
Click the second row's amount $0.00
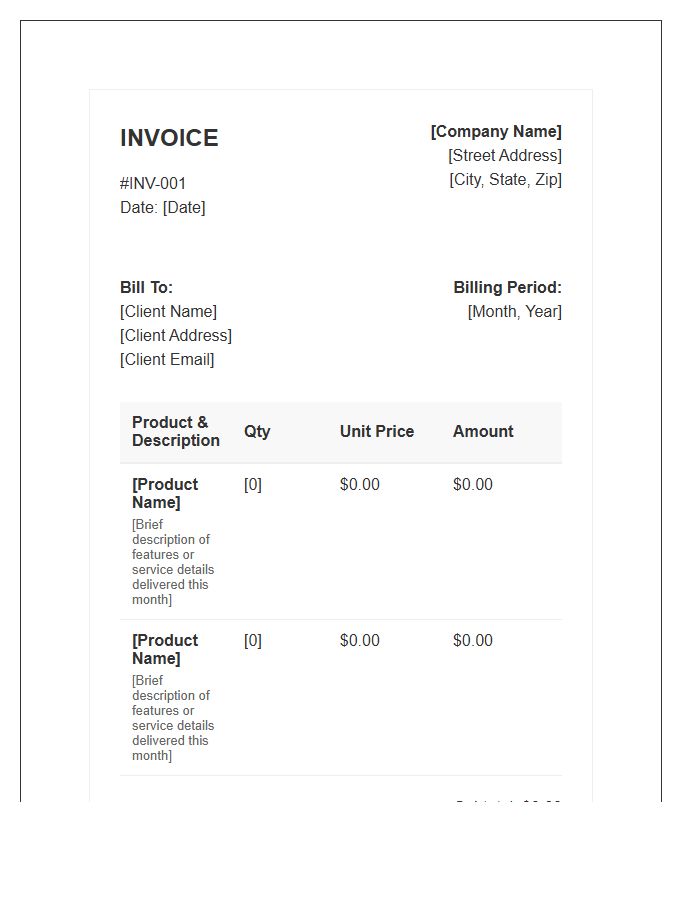[x=473, y=641]
